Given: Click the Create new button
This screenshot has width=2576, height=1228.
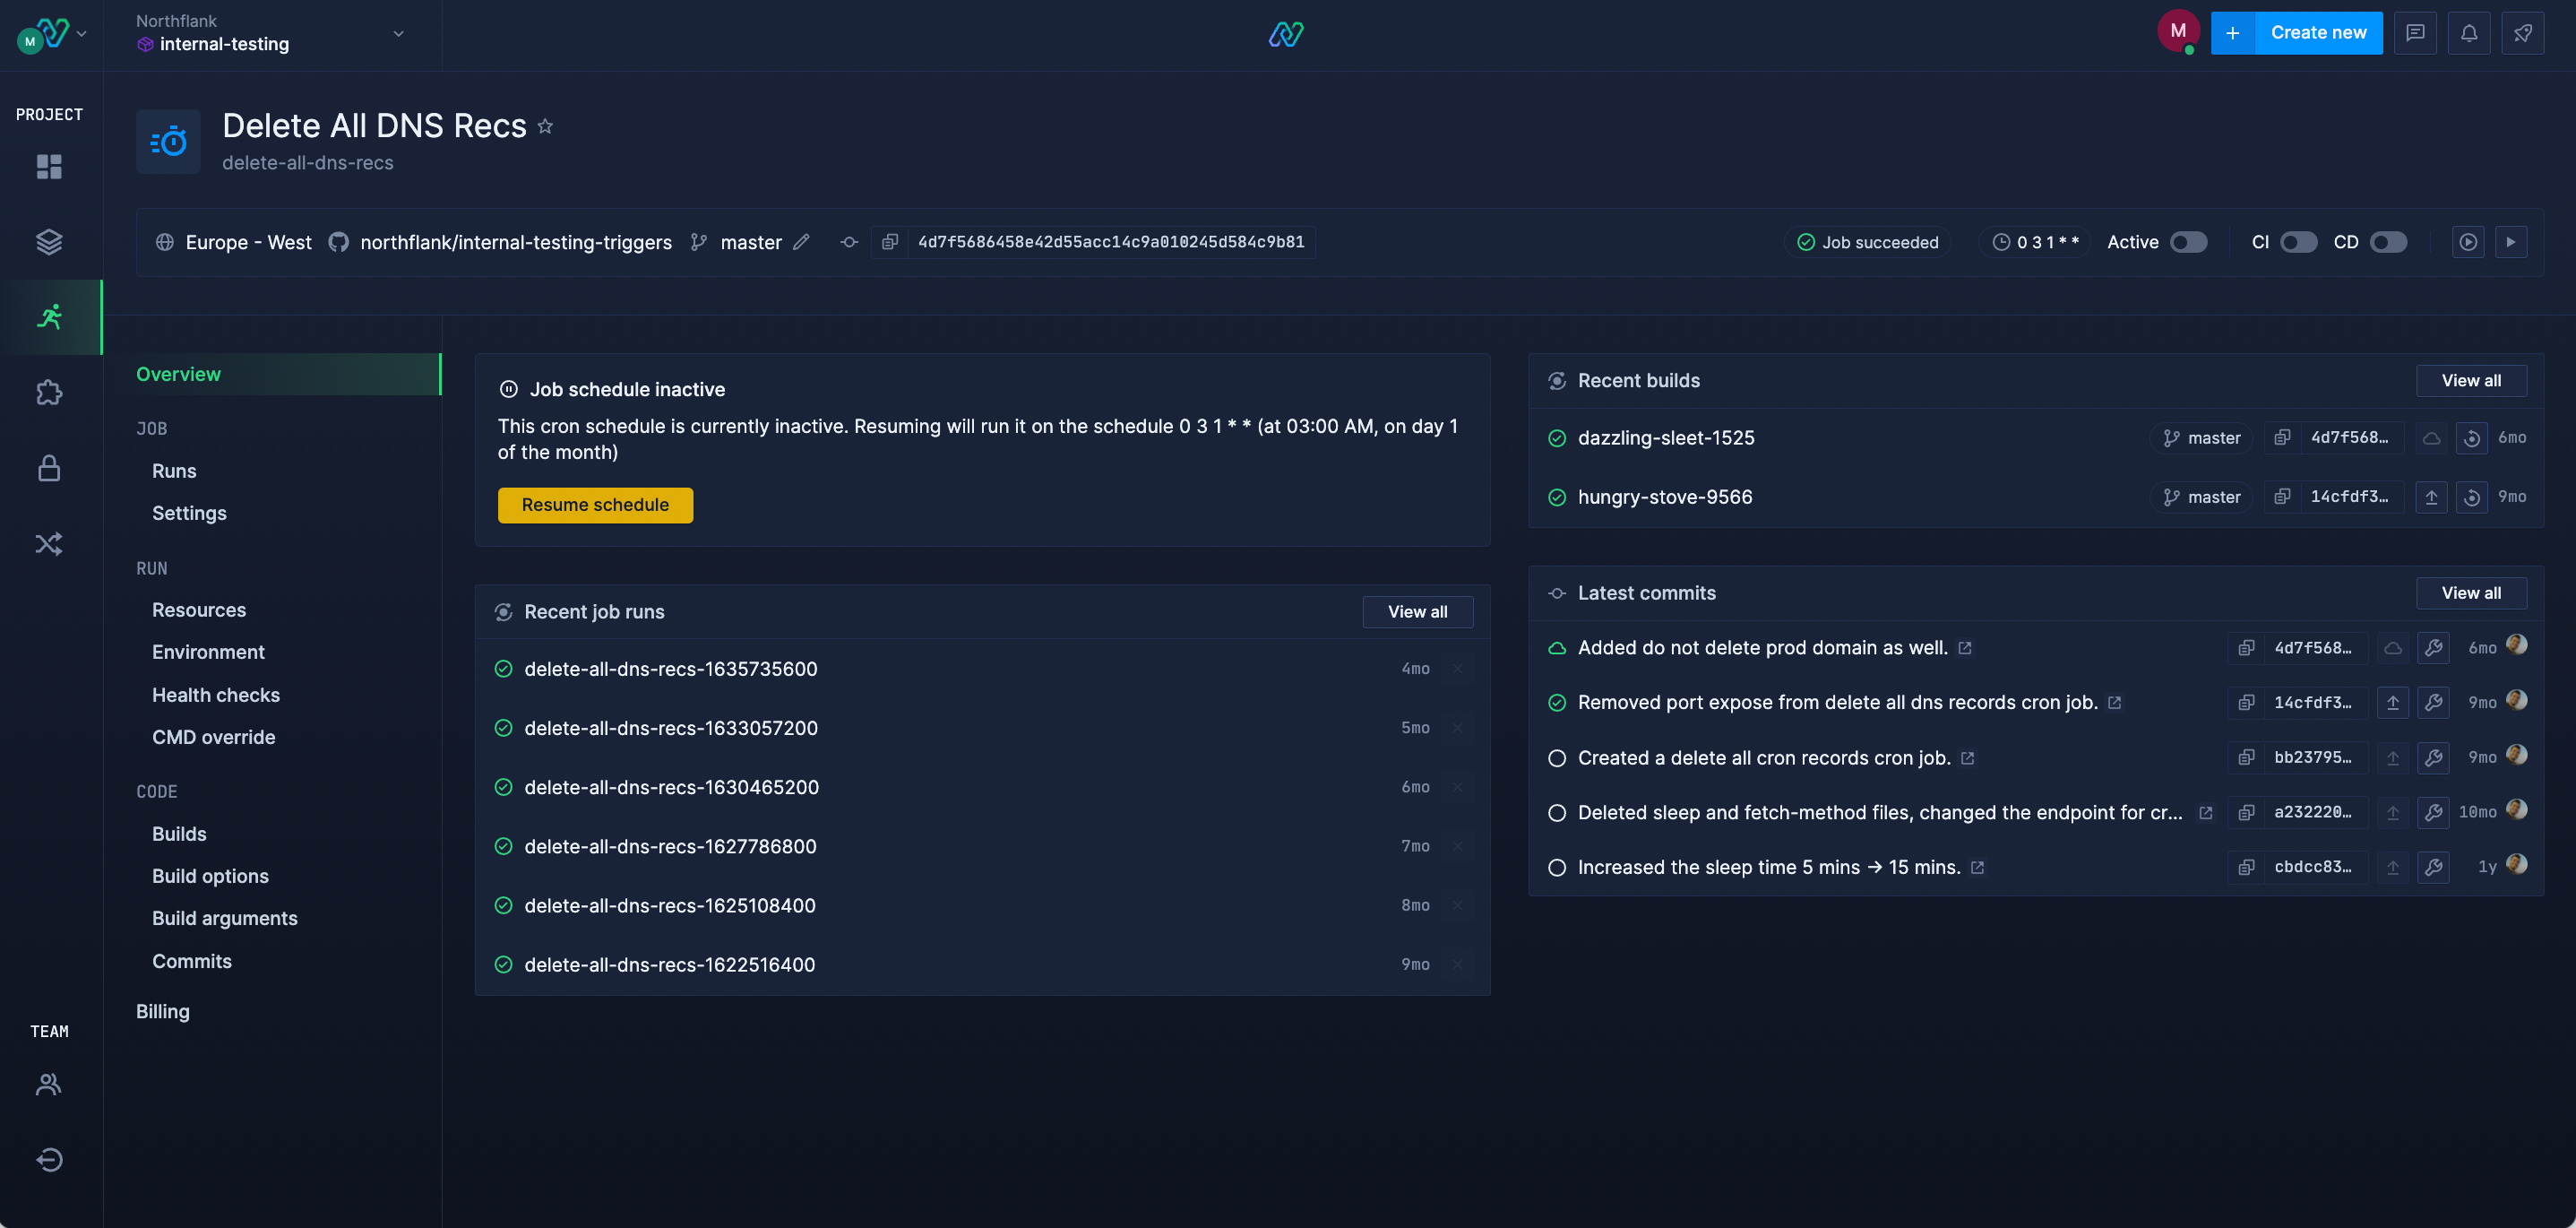Looking at the screenshot, I should (x=2296, y=33).
